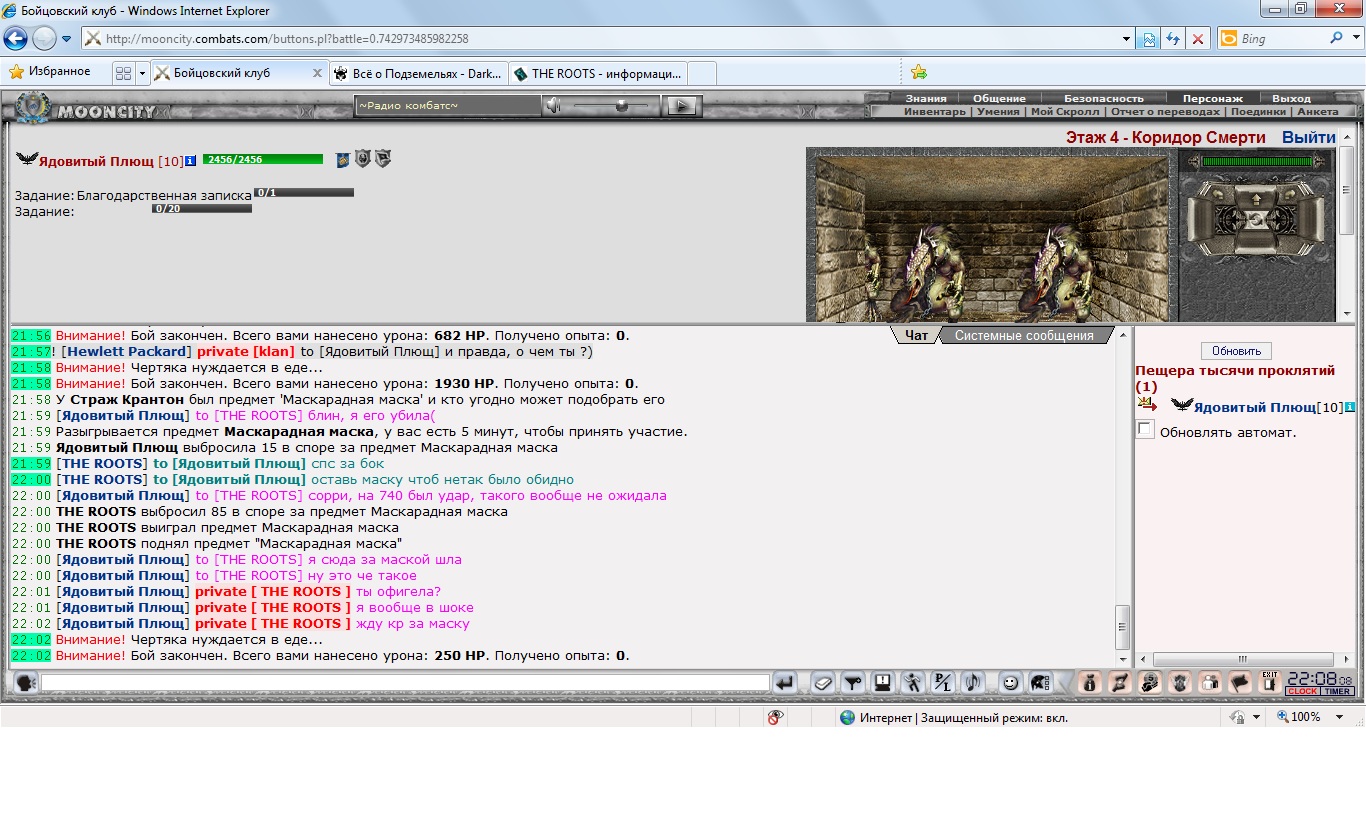Toggle chat sounds speaker icon in bottom toolbar
This screenshot has height=840, width=1366.
(x=972, y=683)
